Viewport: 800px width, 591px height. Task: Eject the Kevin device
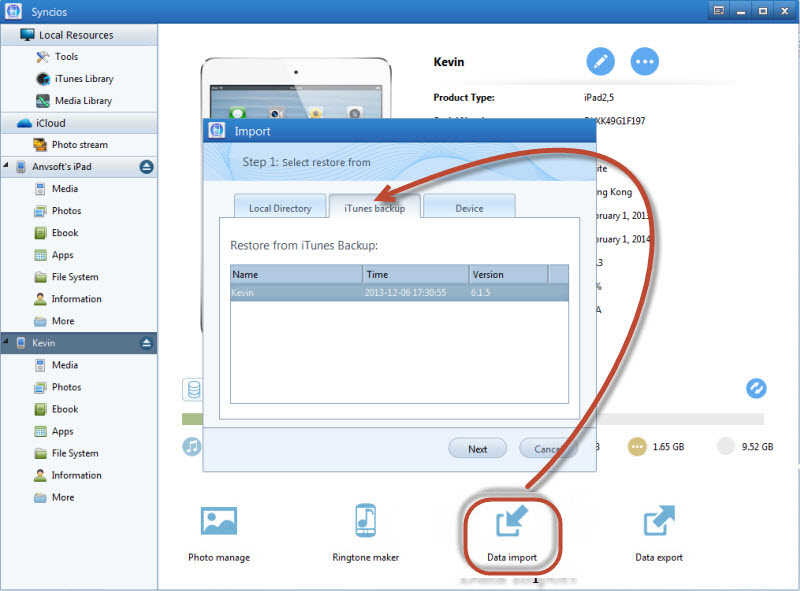click(x=146, y=343)
